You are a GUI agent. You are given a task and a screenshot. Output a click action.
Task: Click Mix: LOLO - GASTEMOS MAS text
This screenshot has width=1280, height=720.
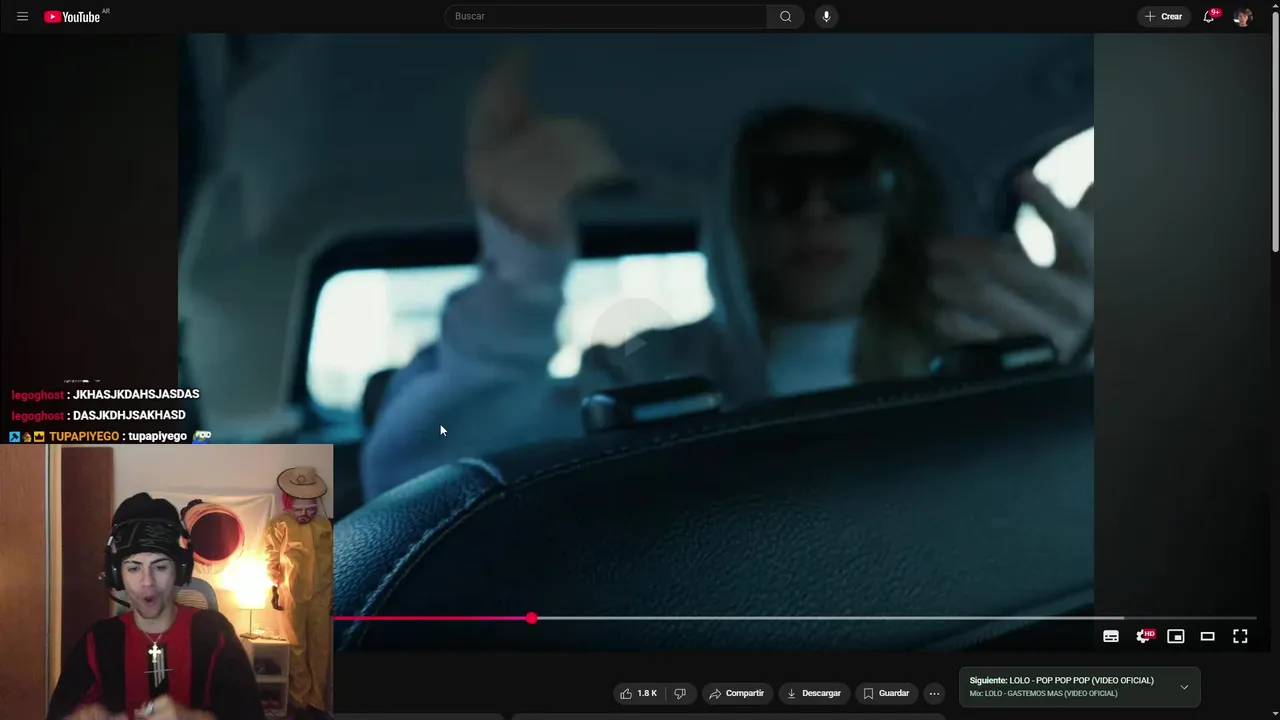pos(1043,694)
